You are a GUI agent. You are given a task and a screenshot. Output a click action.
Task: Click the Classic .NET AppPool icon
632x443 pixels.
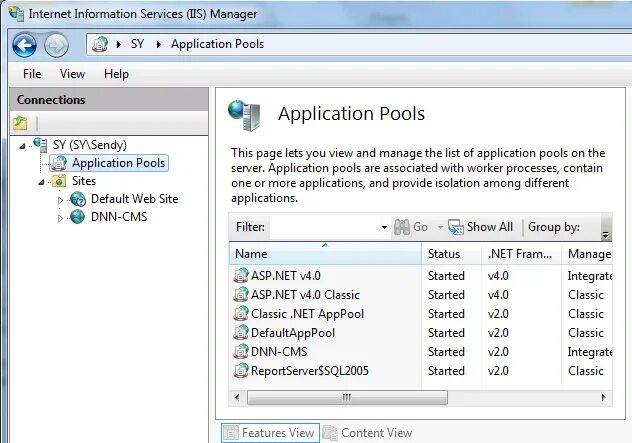pyautogui.click(x=241, y=313)
